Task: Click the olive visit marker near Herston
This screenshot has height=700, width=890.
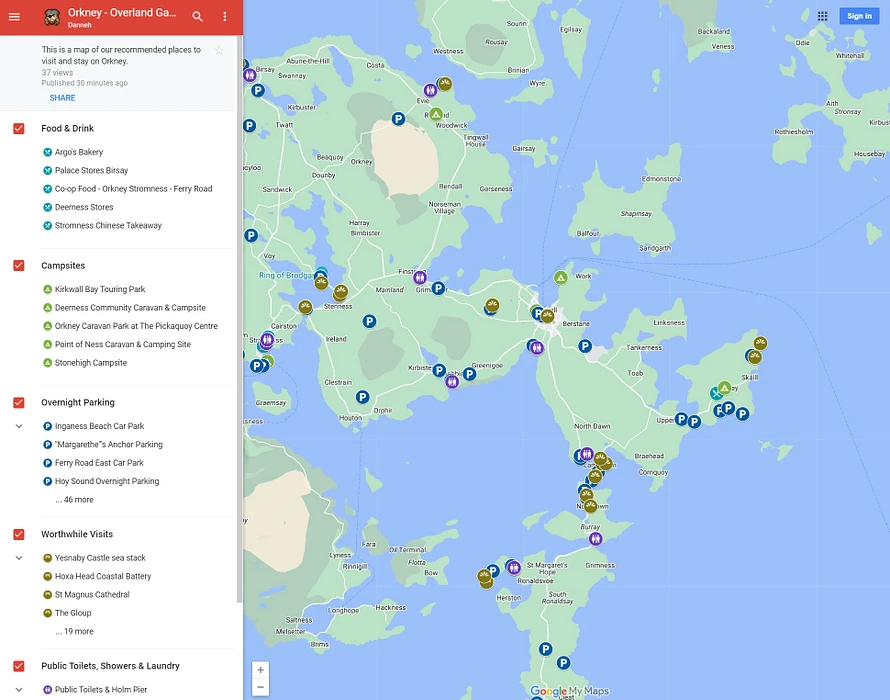Action: 484,577
